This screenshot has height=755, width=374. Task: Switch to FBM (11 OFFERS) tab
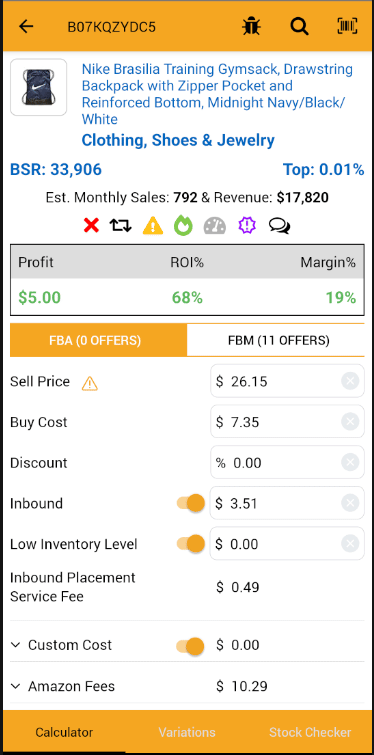pyautogui.click(x=275, y=340)
